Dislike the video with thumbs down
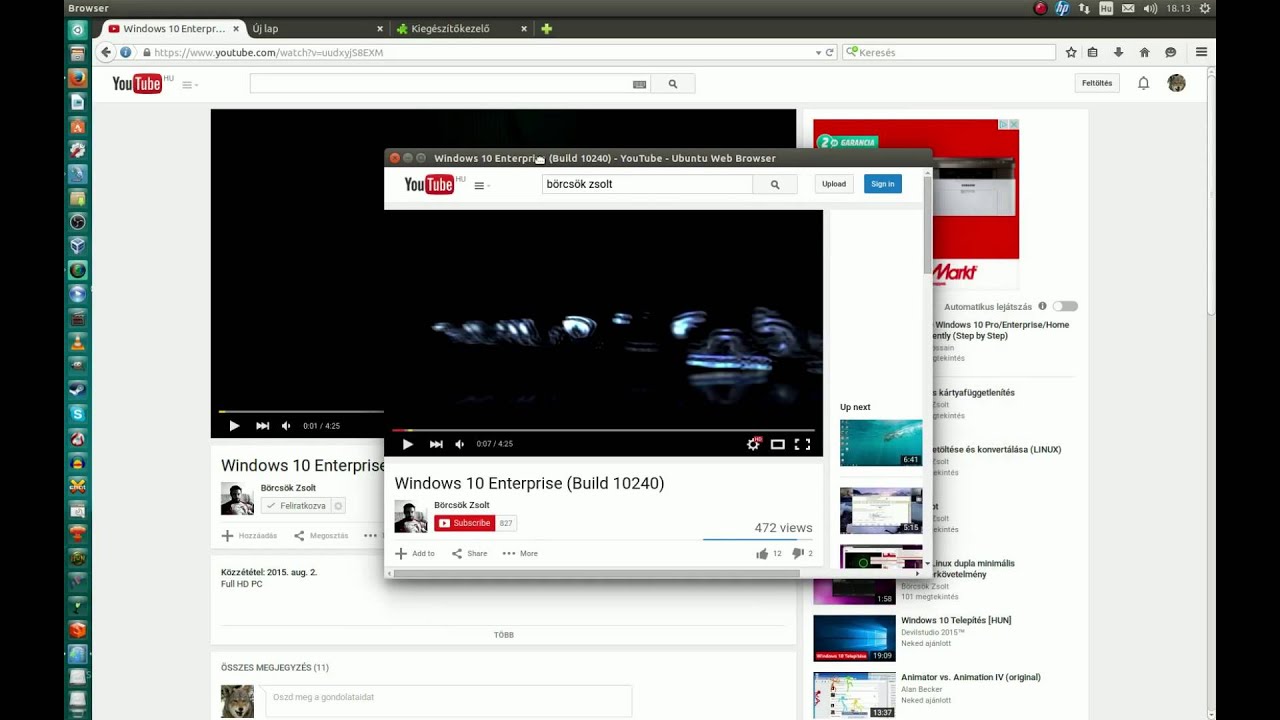This screenshot has height=720, width=1280. click(x=797, y=553)
